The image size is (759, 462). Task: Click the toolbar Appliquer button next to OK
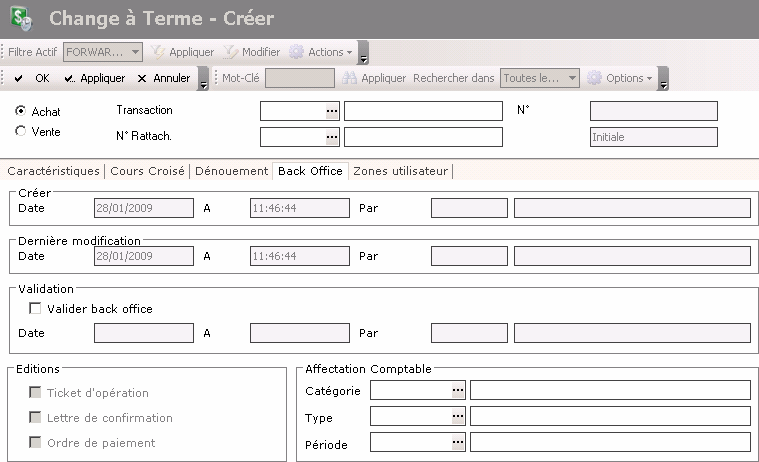pos(95,78)
